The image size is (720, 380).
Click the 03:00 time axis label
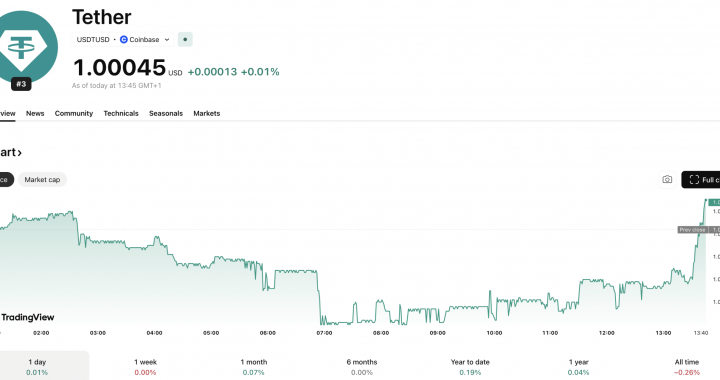[97, 333]
